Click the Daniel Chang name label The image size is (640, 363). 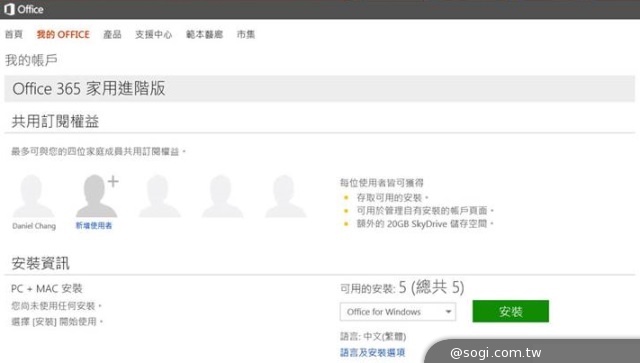click(34, 226)
